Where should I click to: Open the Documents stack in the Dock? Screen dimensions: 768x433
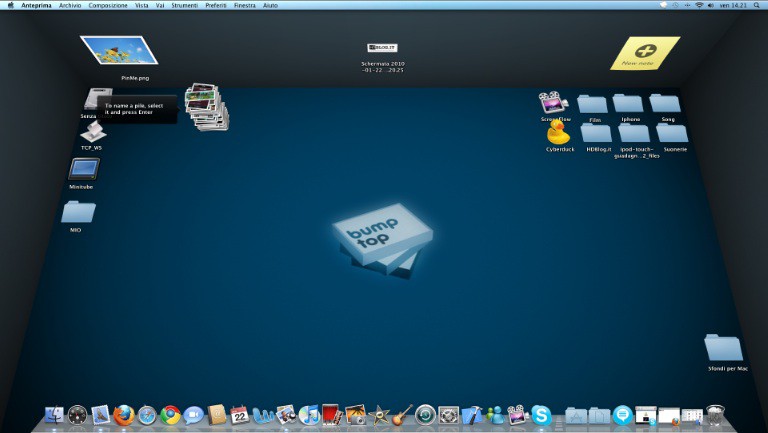pos(600,415)
